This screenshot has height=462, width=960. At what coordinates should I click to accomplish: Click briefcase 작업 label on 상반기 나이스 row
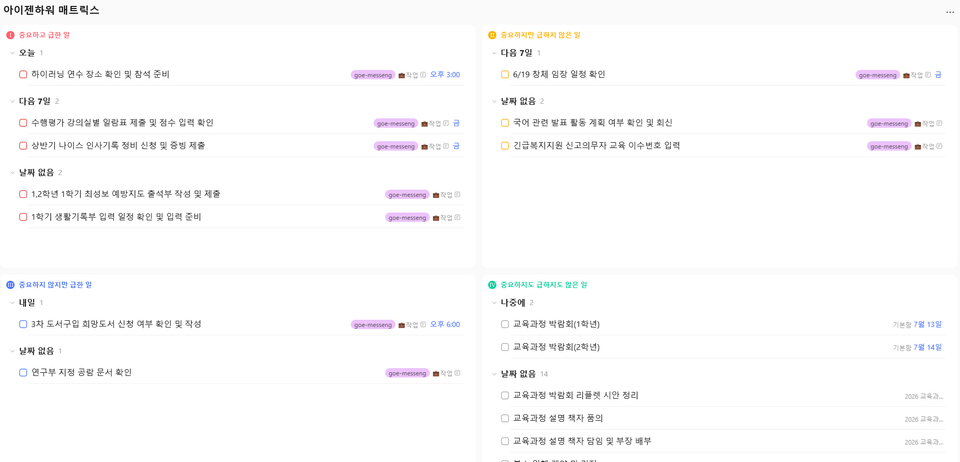click(x=430, y=146)
